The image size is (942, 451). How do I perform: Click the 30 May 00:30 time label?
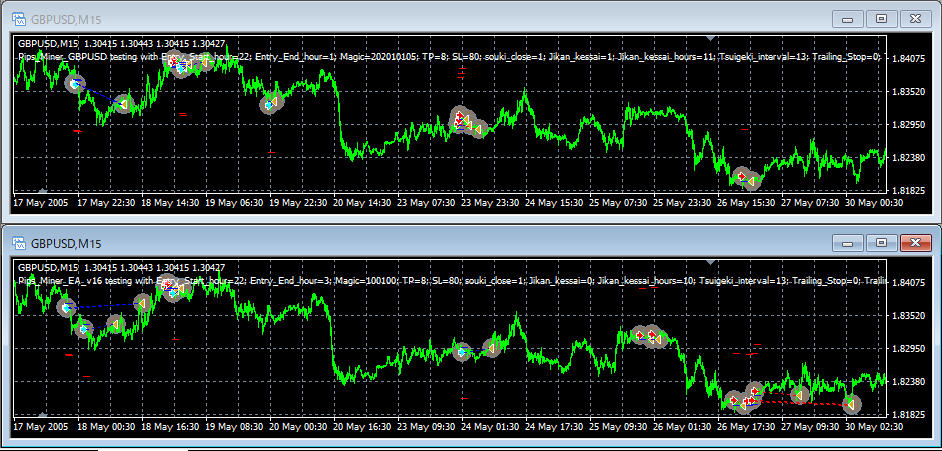click(875, 203)
